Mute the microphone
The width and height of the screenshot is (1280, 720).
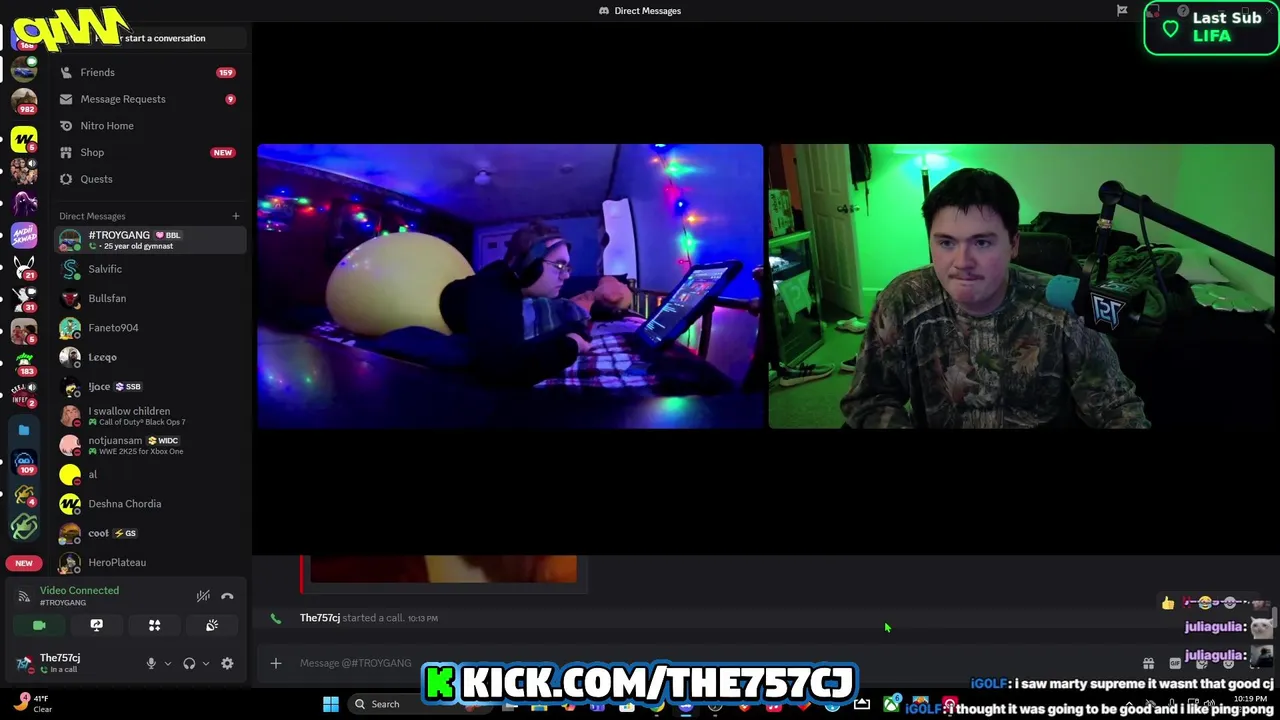tap(151, 663)
